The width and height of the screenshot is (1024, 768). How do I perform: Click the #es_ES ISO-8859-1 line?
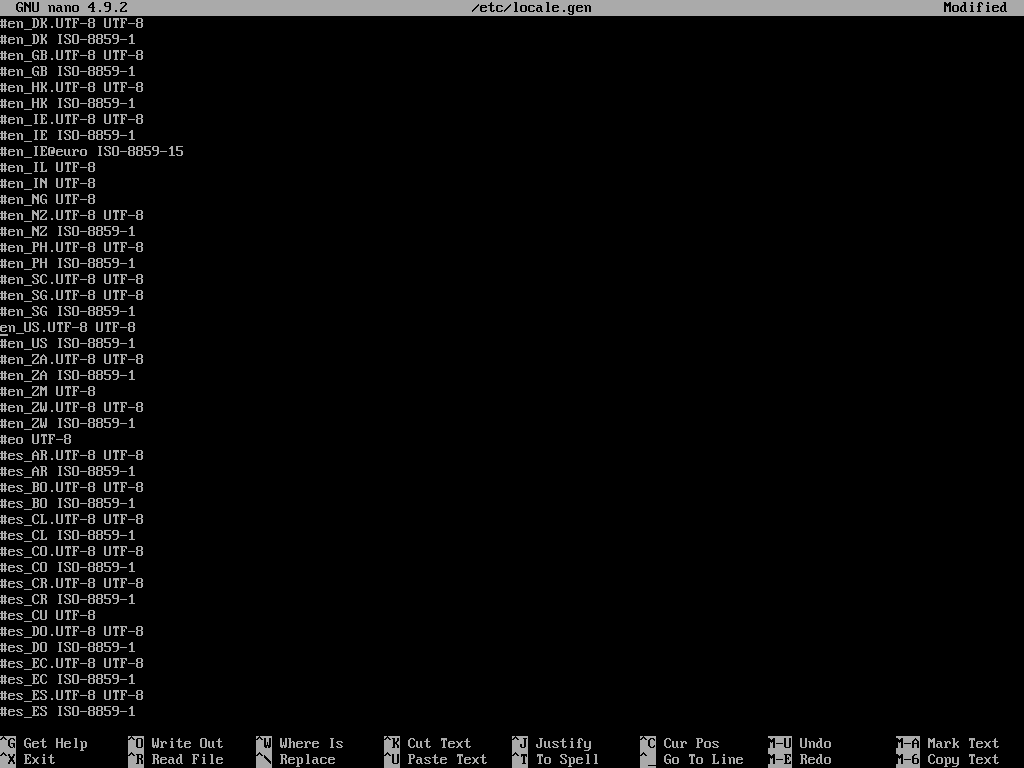(x=68, y=711)
